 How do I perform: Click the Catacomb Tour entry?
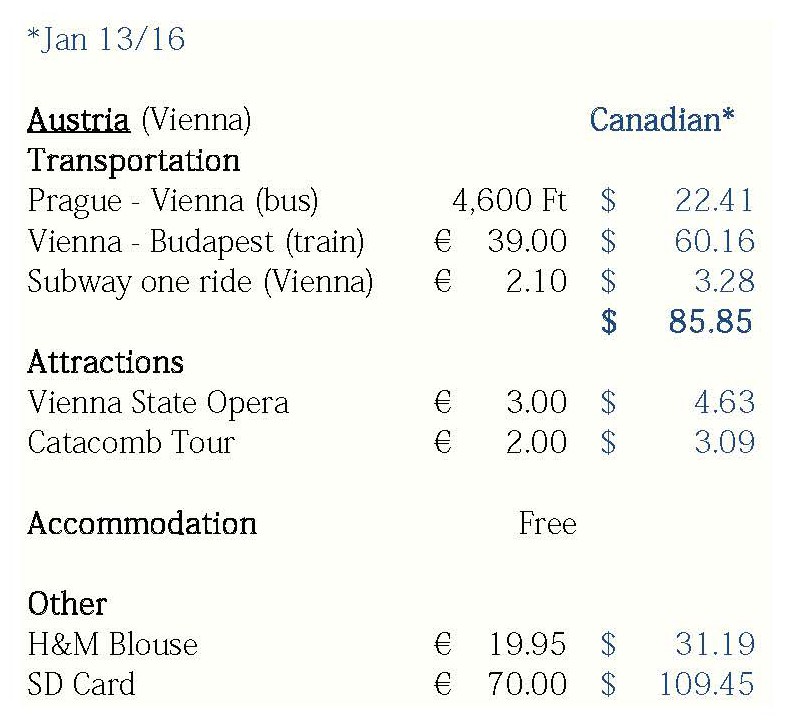point(130,442)
